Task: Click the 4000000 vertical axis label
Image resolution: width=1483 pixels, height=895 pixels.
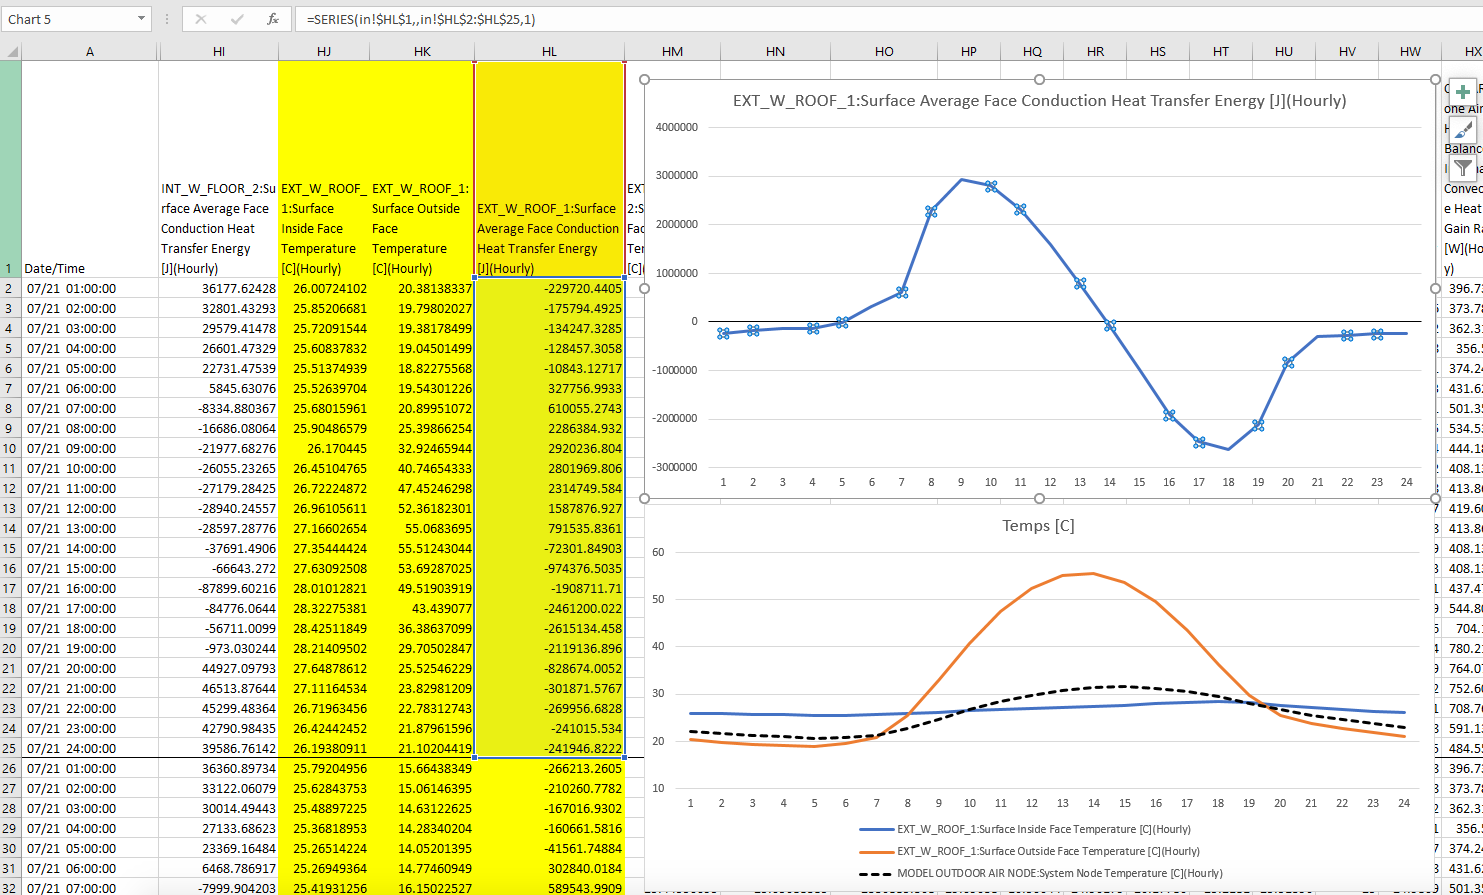Action: coord(677,127)
